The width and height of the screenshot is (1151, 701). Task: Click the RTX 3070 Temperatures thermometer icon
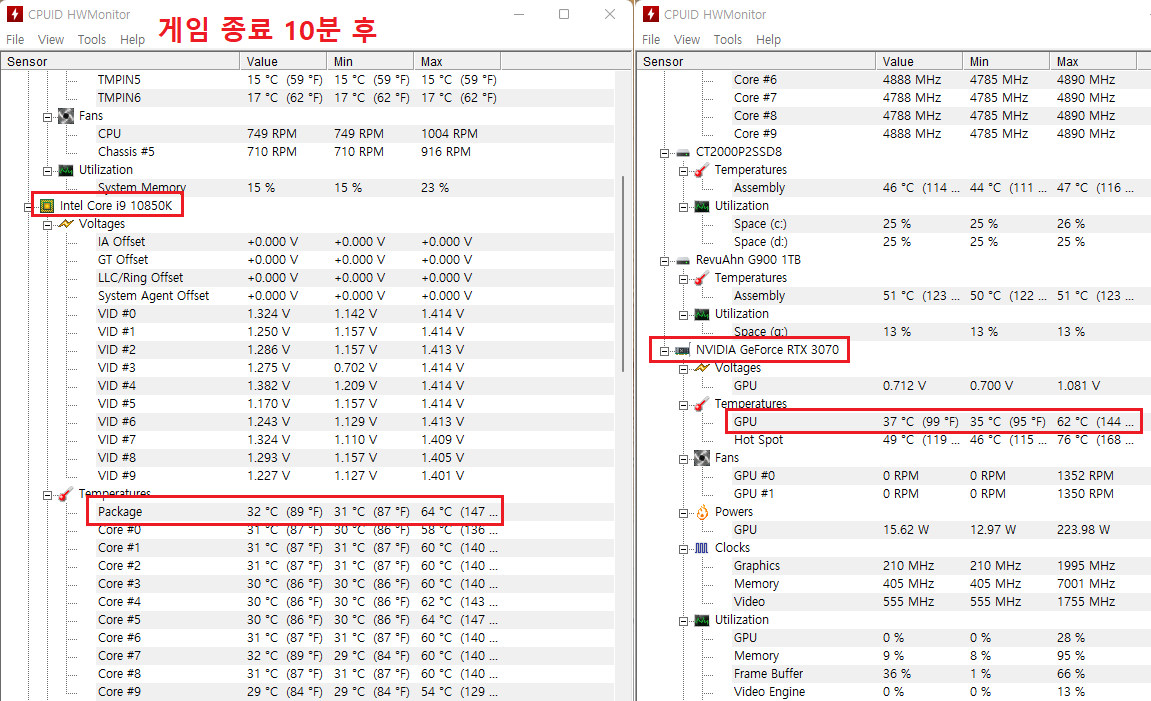click(x=702, y=404)
